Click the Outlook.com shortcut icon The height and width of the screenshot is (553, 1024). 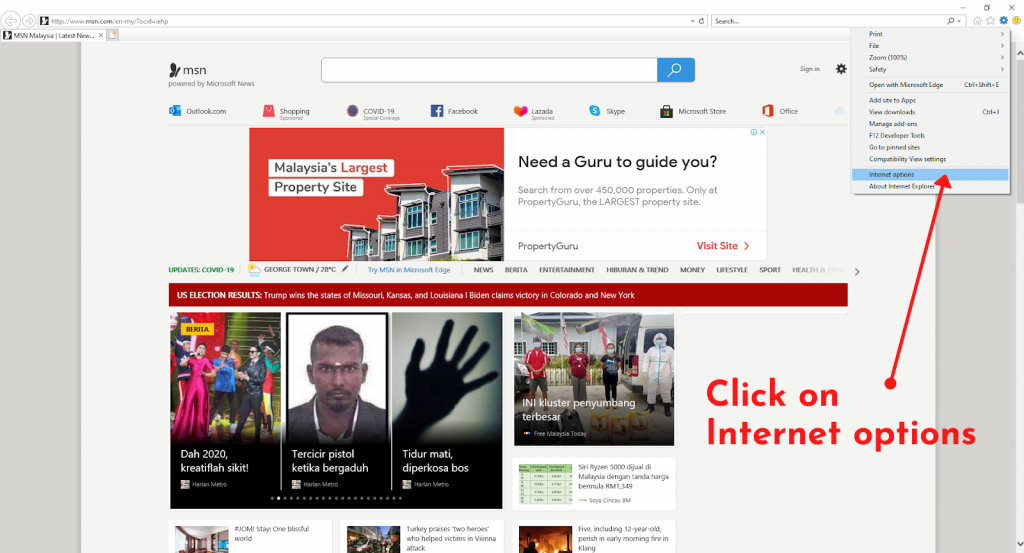[175, 111]
